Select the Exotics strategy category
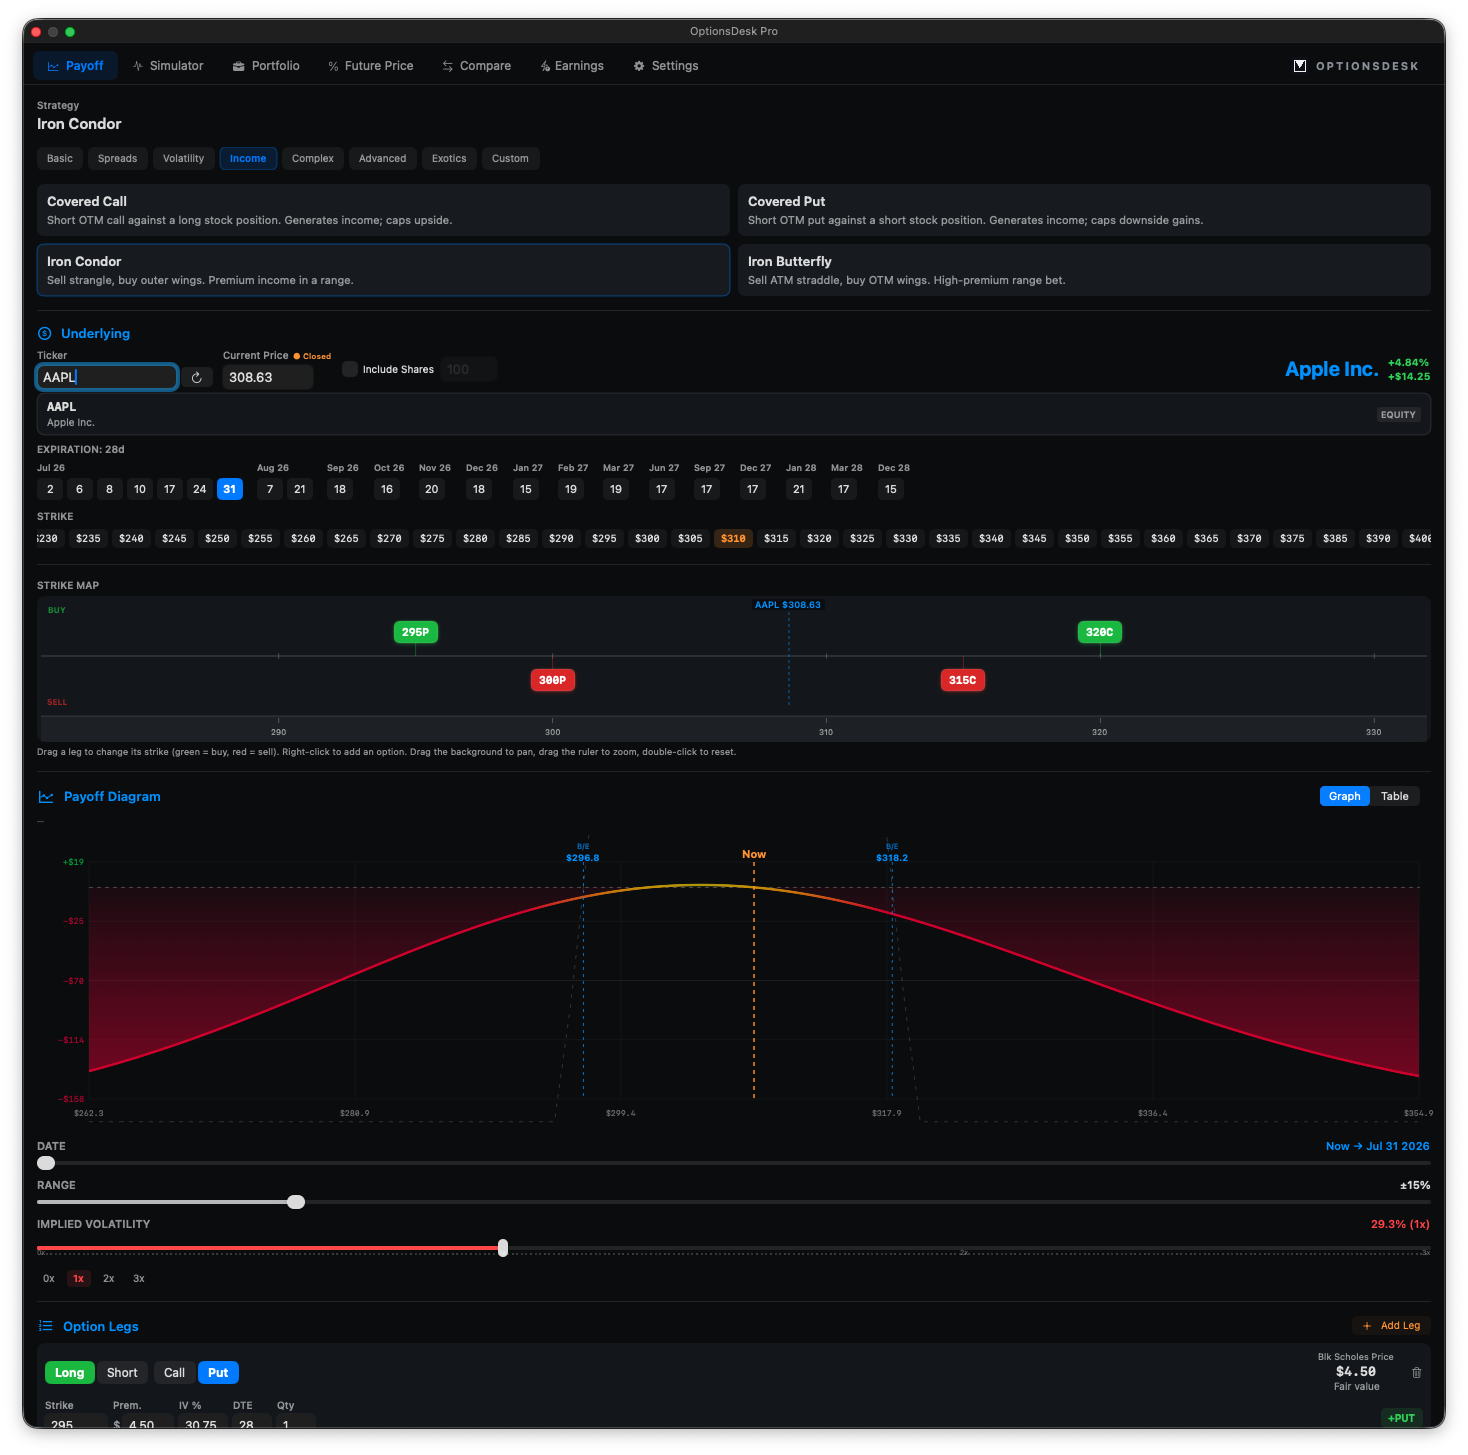 pos(449,158)
